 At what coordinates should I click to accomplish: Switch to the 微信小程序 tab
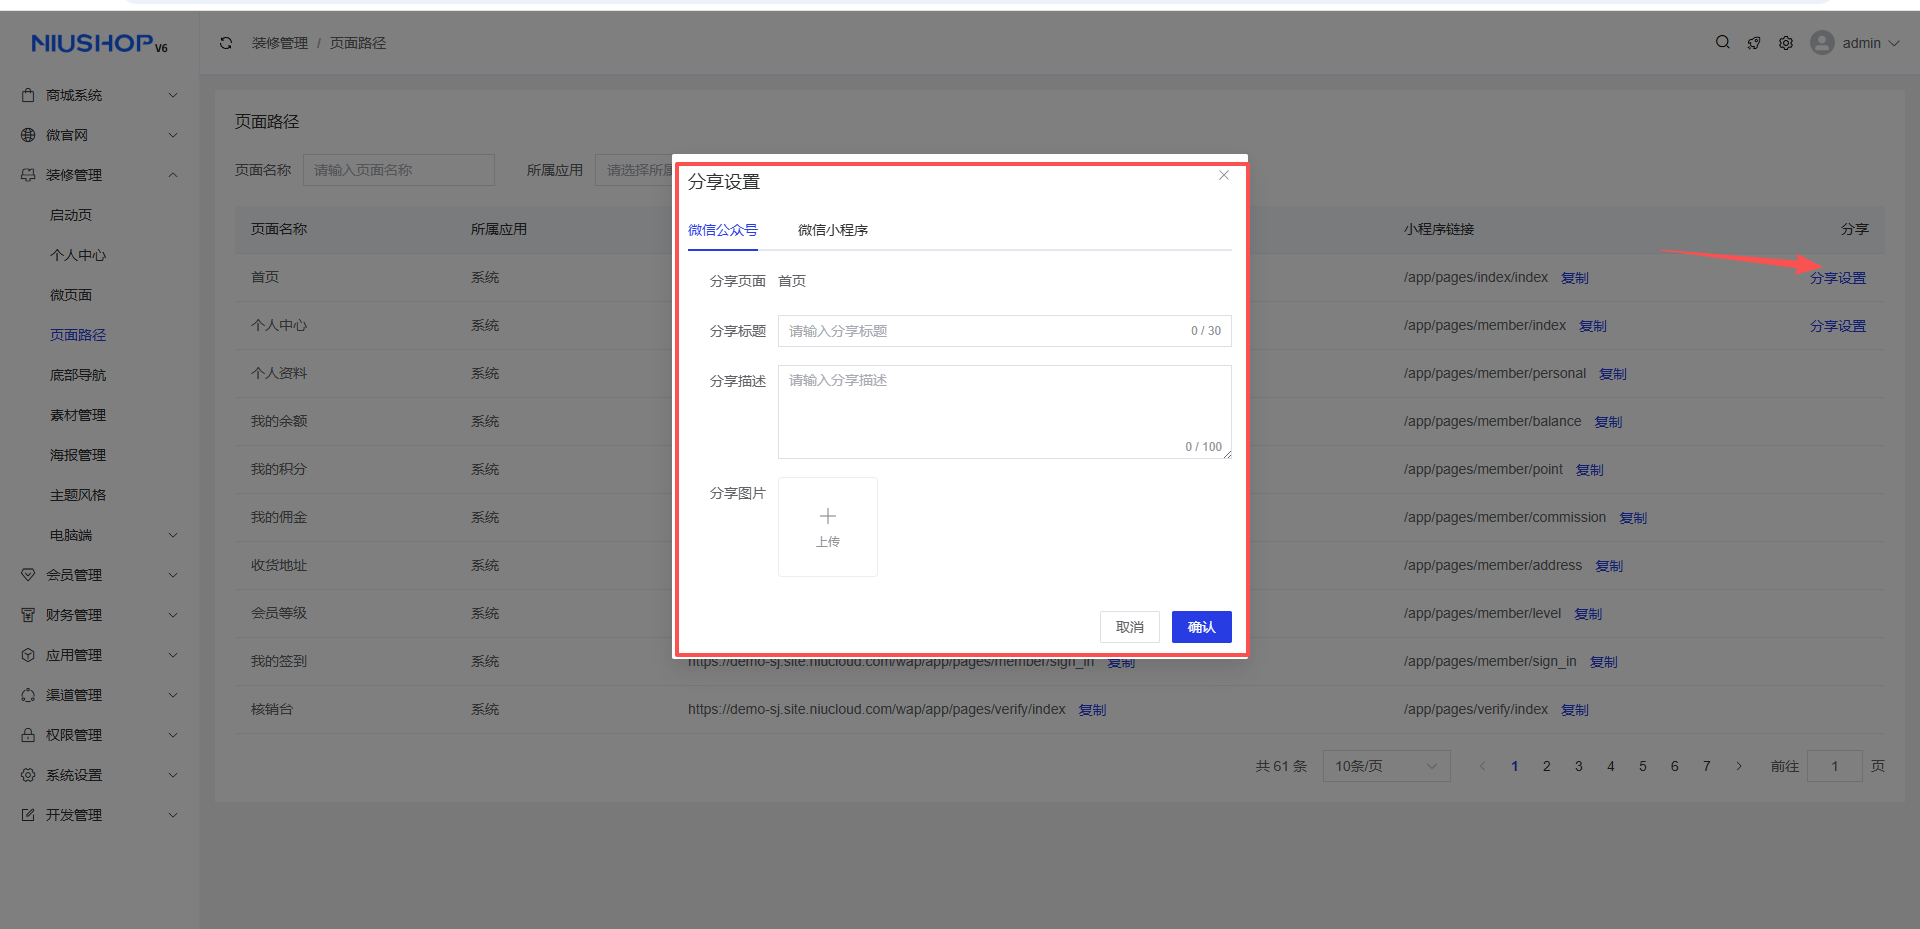click(832, 230)
